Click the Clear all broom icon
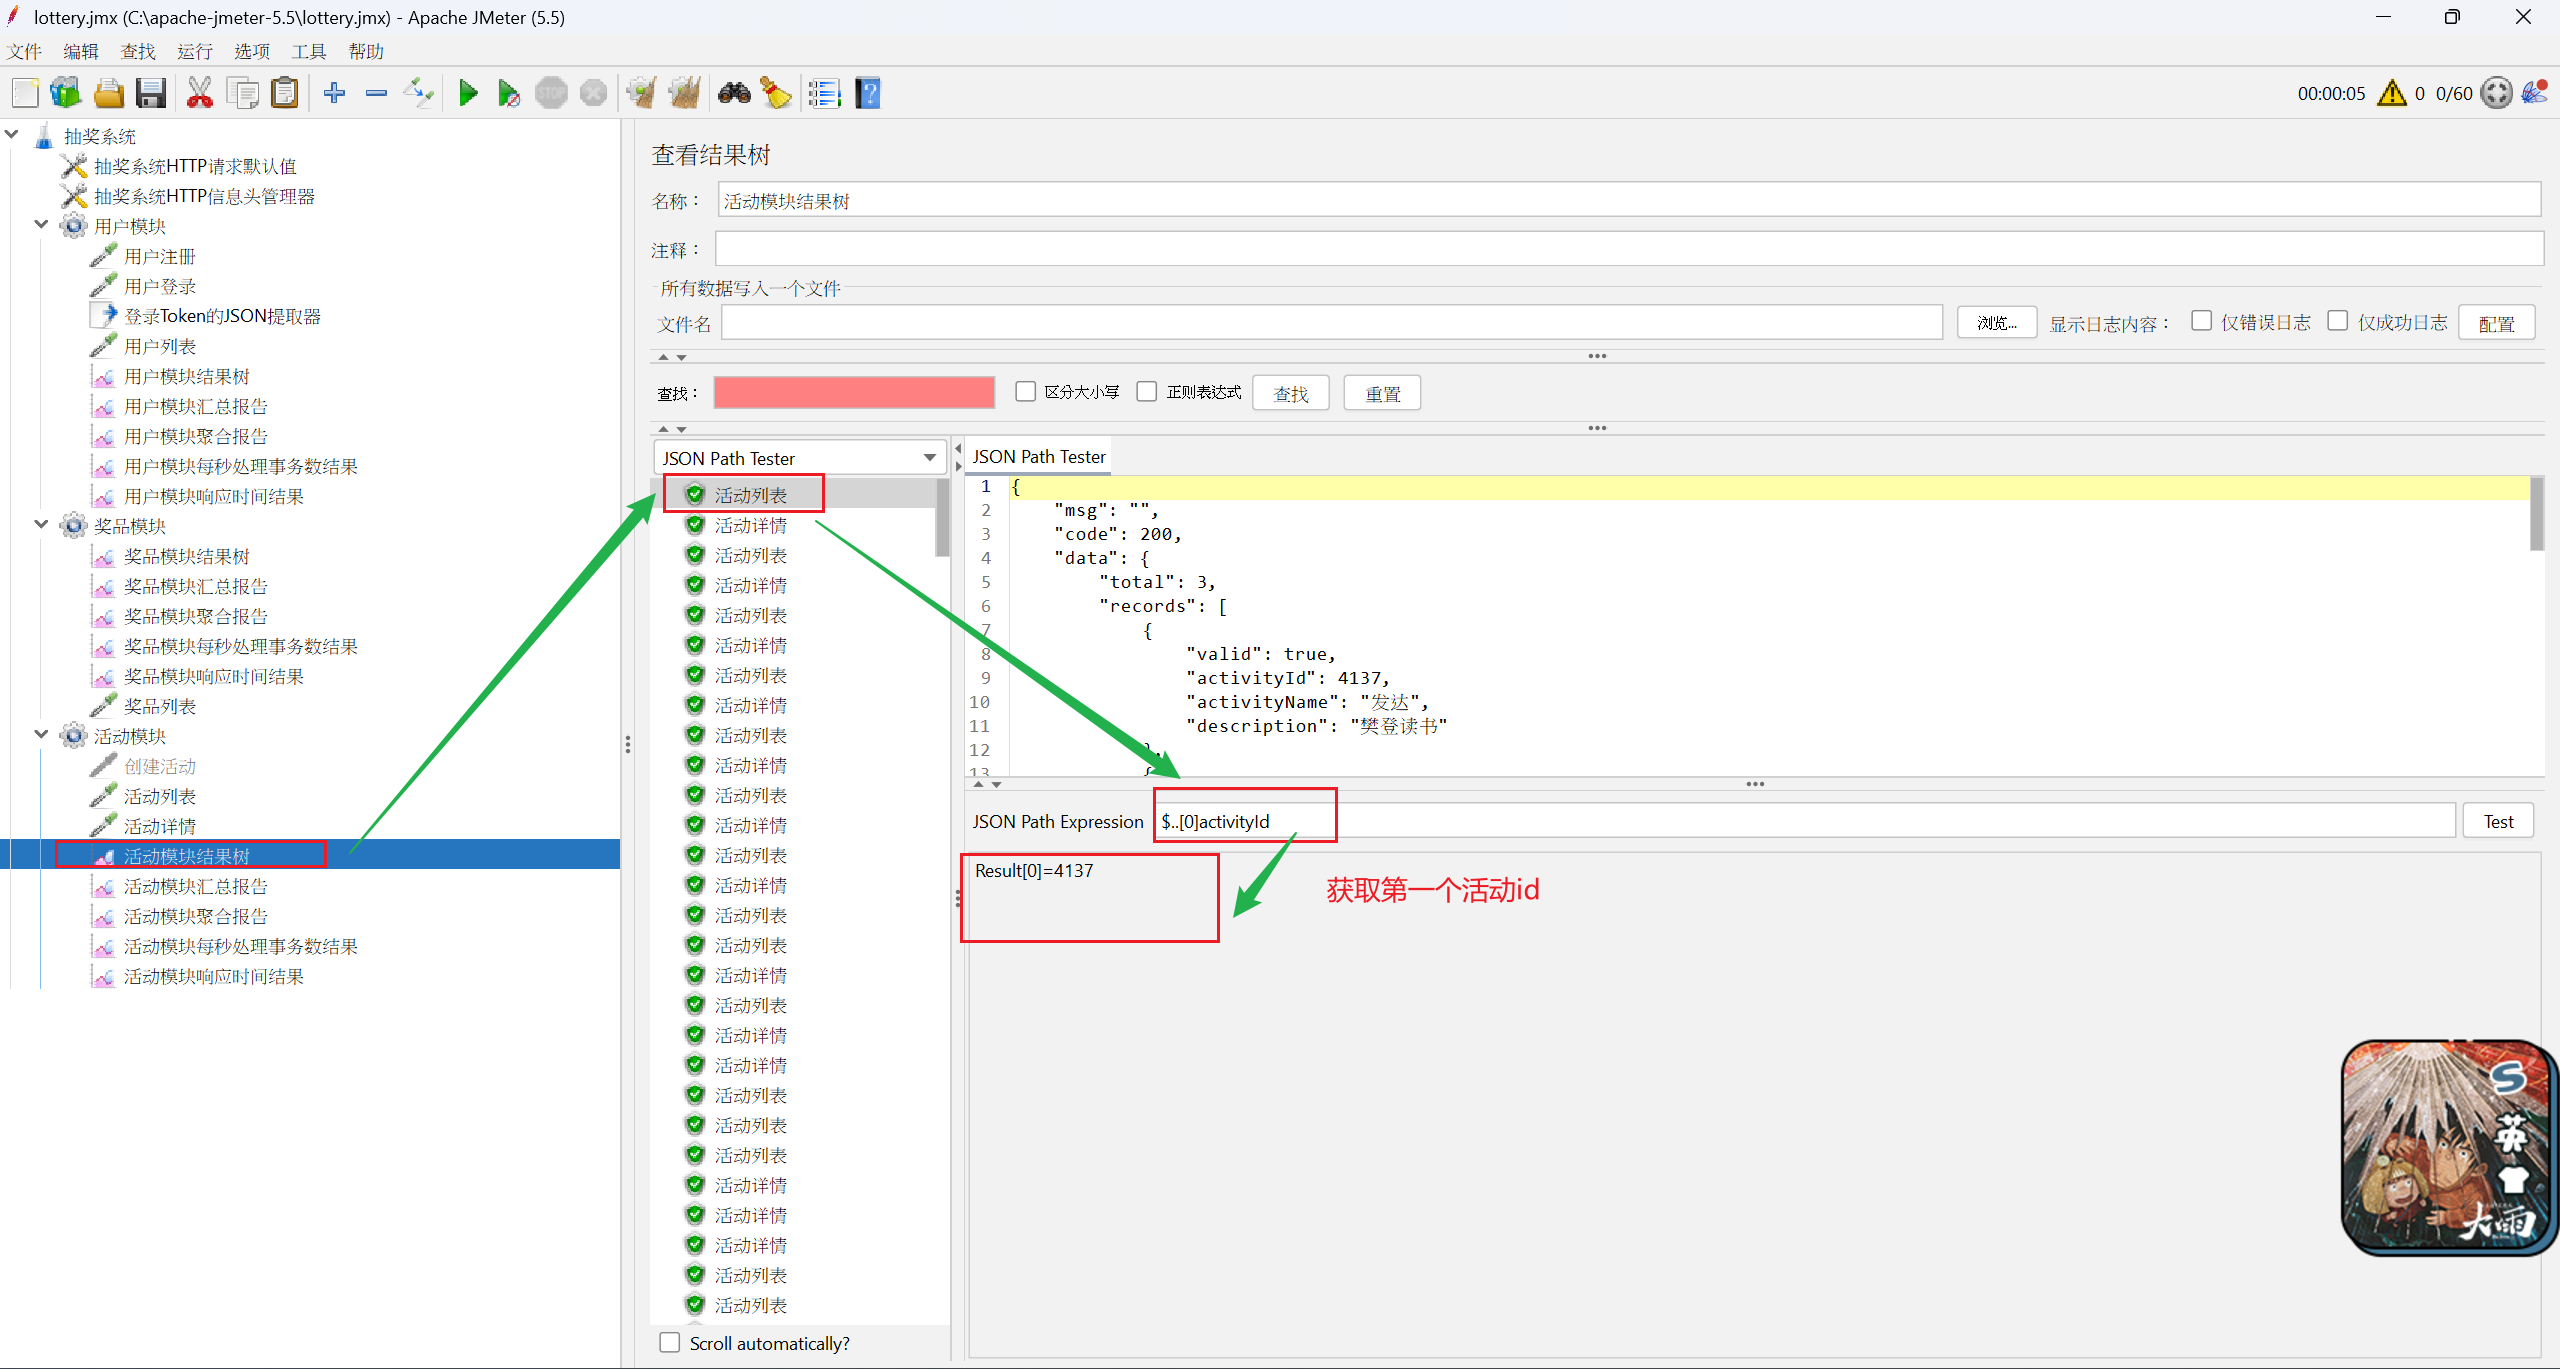 (x=684, y=94)
